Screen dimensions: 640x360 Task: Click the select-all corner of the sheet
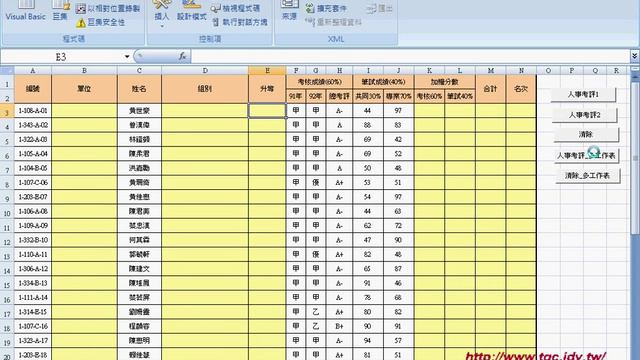click(x=7, y=71)
